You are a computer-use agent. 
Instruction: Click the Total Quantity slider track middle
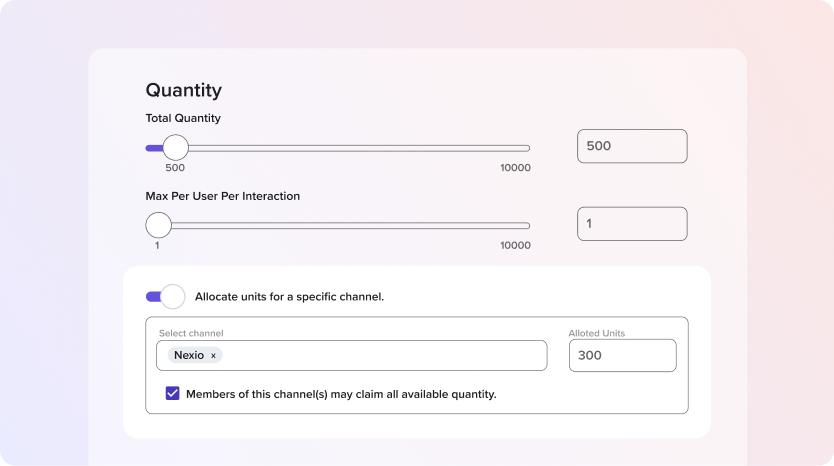[x=338, y=148]
